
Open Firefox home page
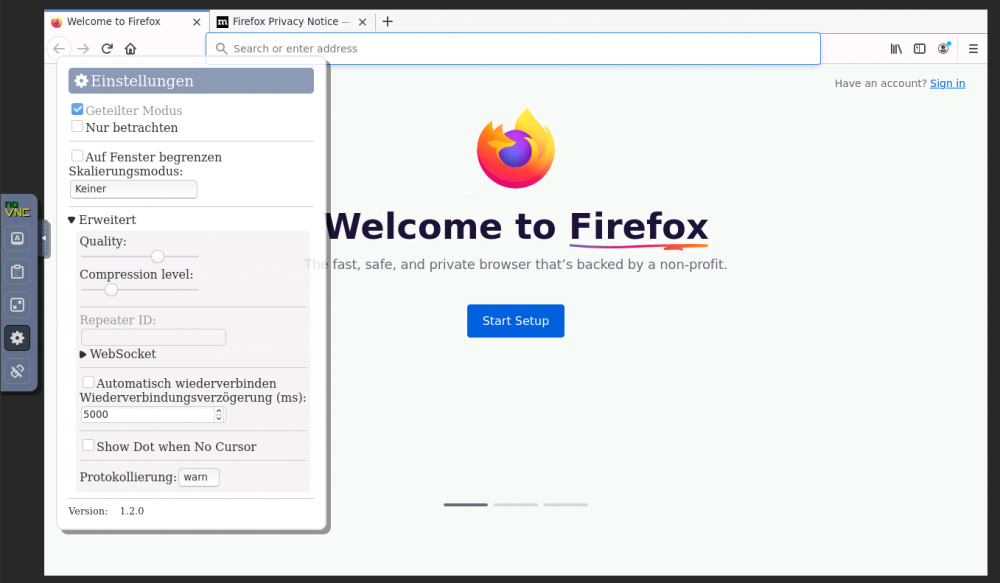point(131,48)
